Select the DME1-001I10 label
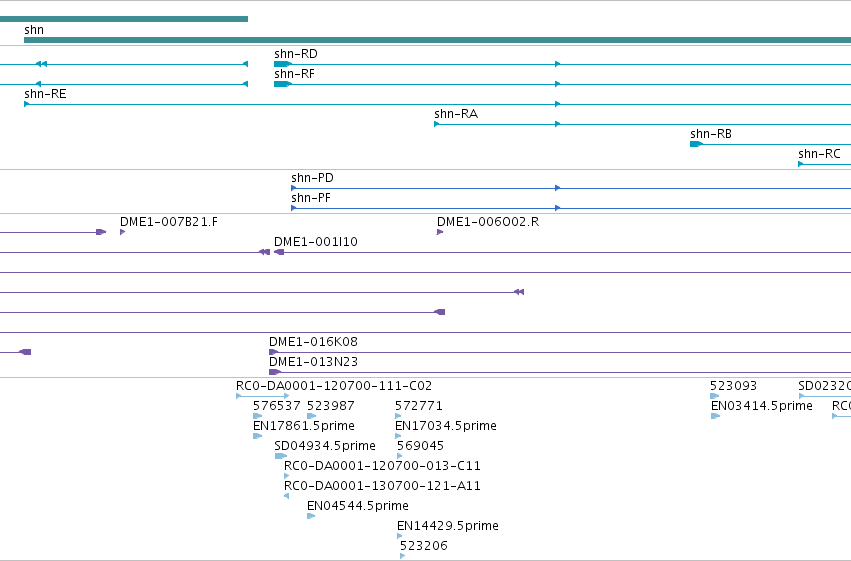This screenshot has width=851, height=561. coord(316,242)
